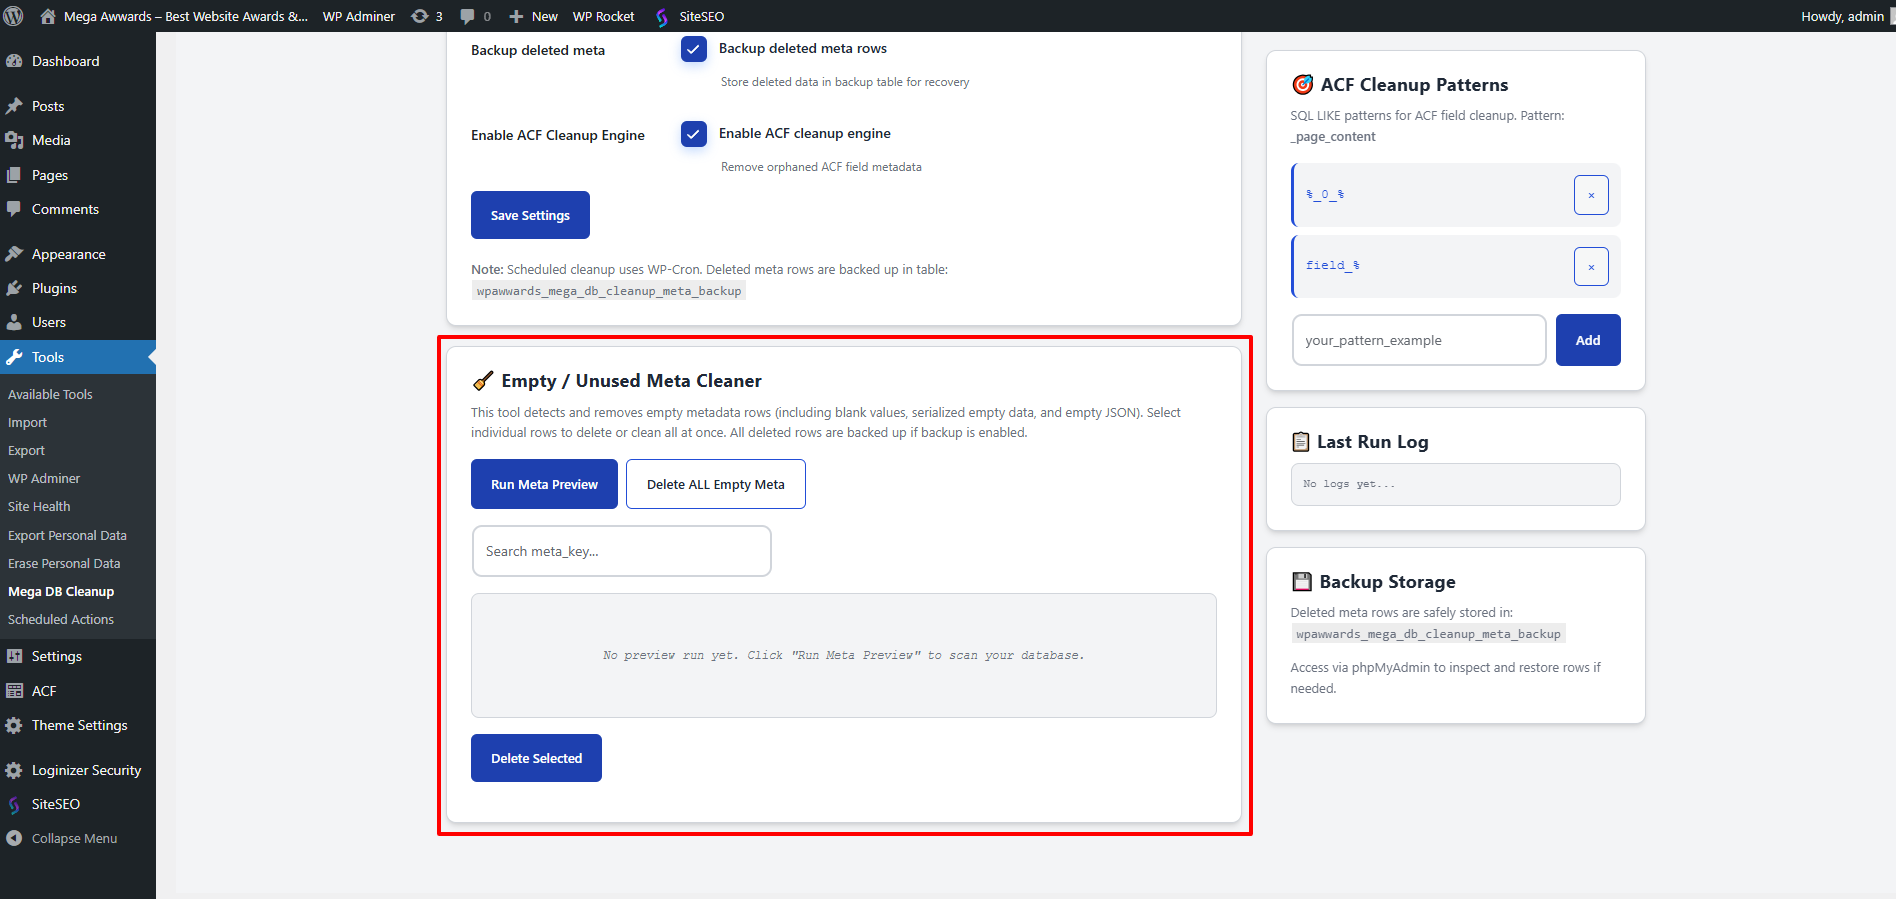Image resolution: width=1896 pixels, height=899 pixels.
Task: Open Export Personal Data submenu
Action: 67,535
